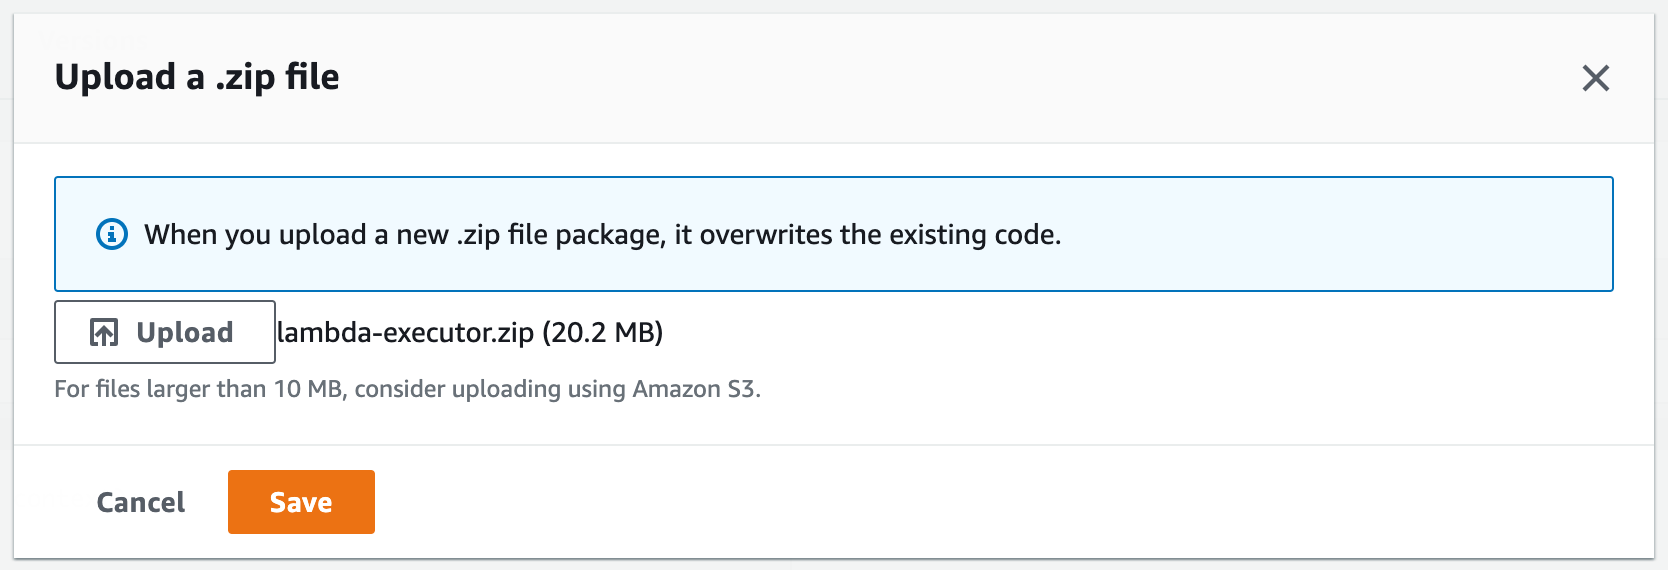Click the upload arrow icon in Upload button
This screenshot has width=1668, height=570.
104,332
